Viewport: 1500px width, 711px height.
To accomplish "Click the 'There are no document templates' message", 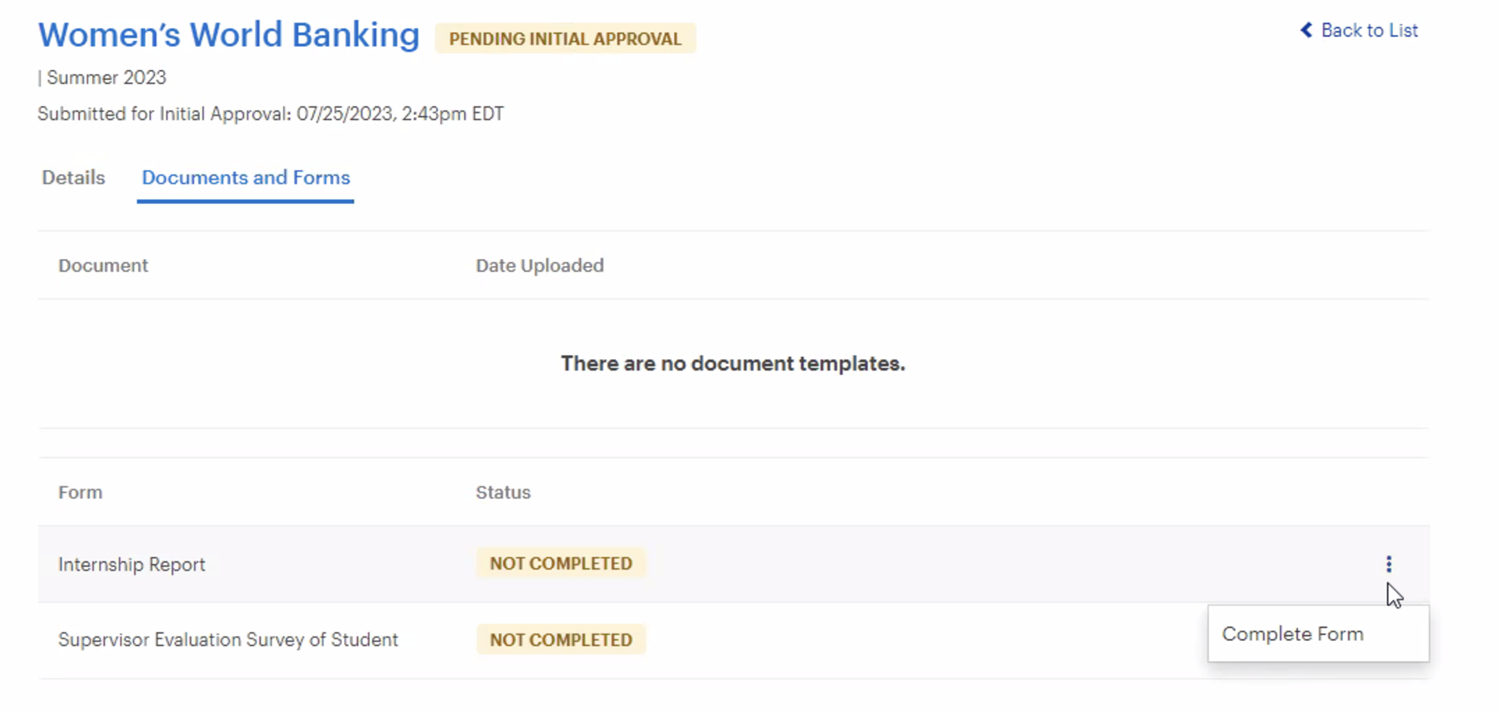I will click(733, 364).
